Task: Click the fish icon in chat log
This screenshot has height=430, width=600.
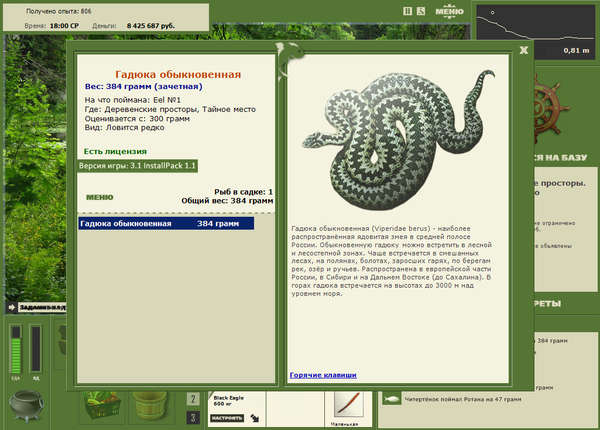Action: point(391,399)
